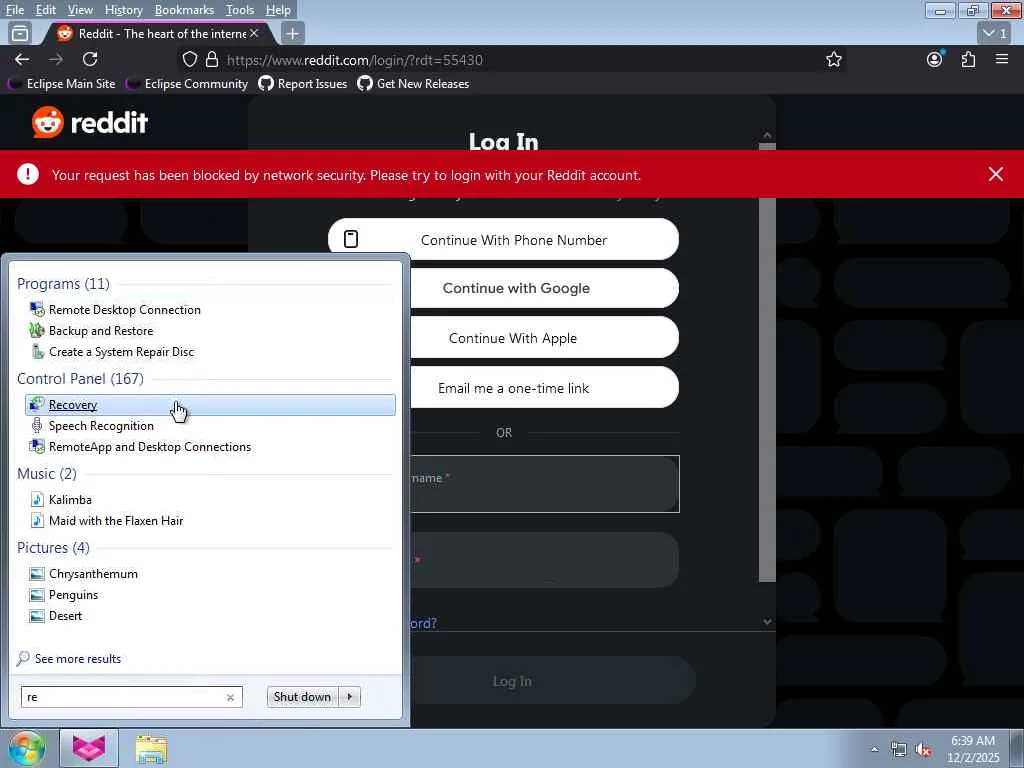Open Report Issues bookmark
Image resolution: width=1024 pixels, height=768 pixels.
pos(303,84)
